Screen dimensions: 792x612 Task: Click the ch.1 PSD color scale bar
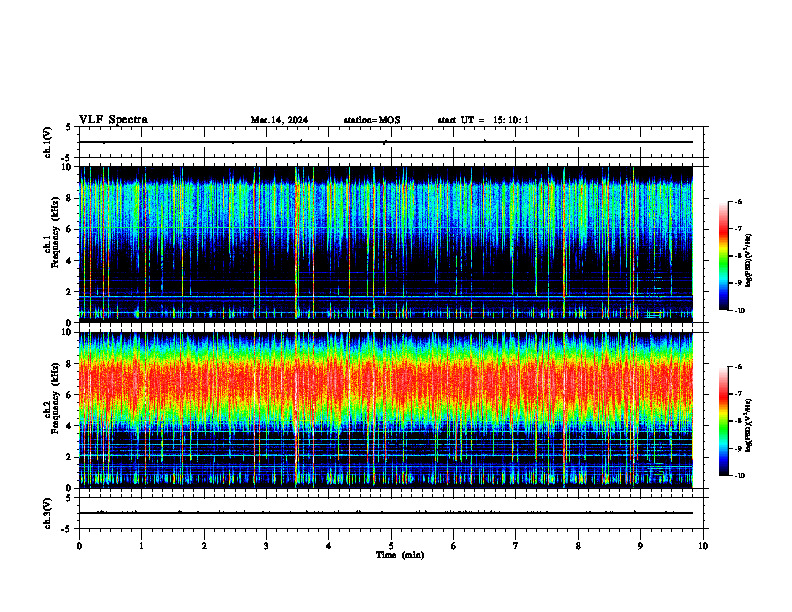(x=723, y=256)
